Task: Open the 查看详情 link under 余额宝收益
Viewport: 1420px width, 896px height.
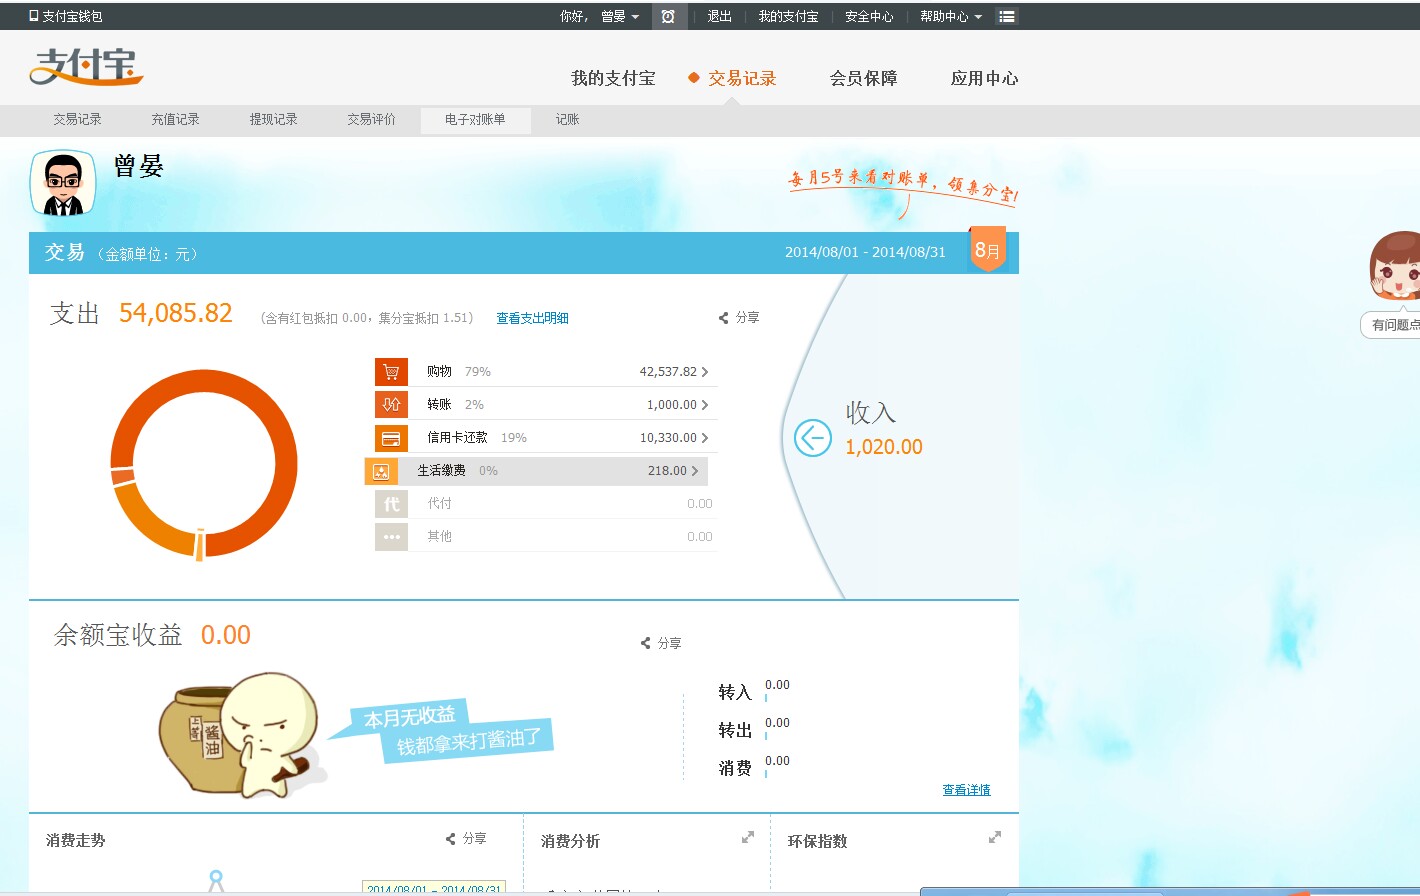Action: coord(966,790)
